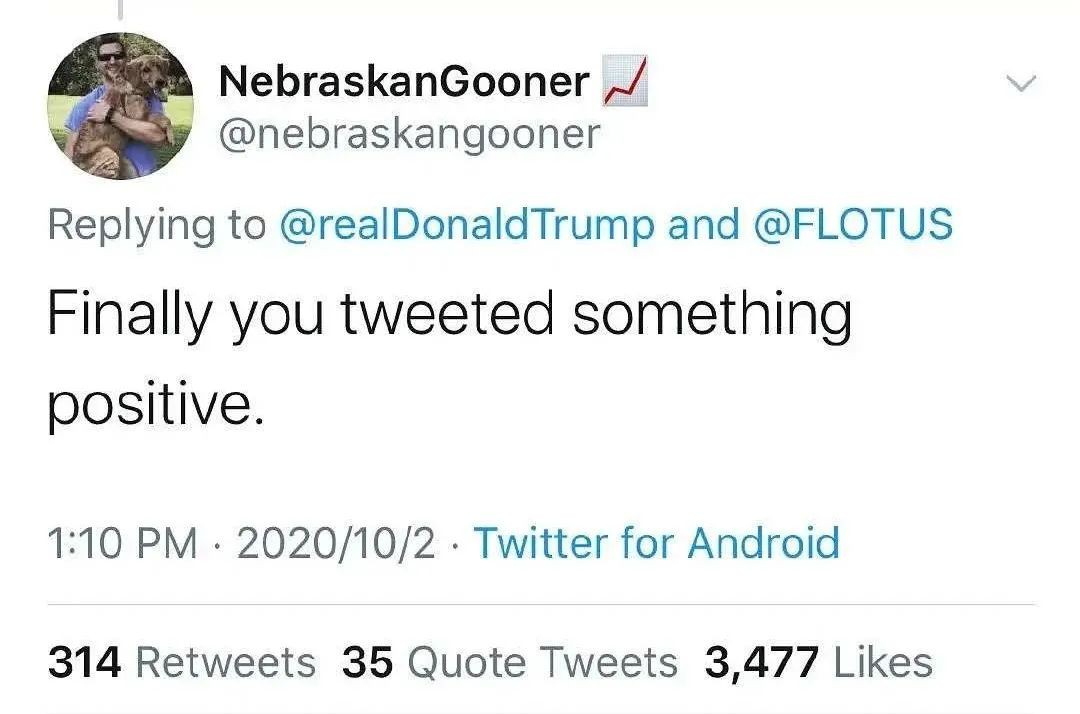Screen dimensions: 1080x714
Task: Open the @realDonaldTrump mention
Action: click(x=468, y=224)
